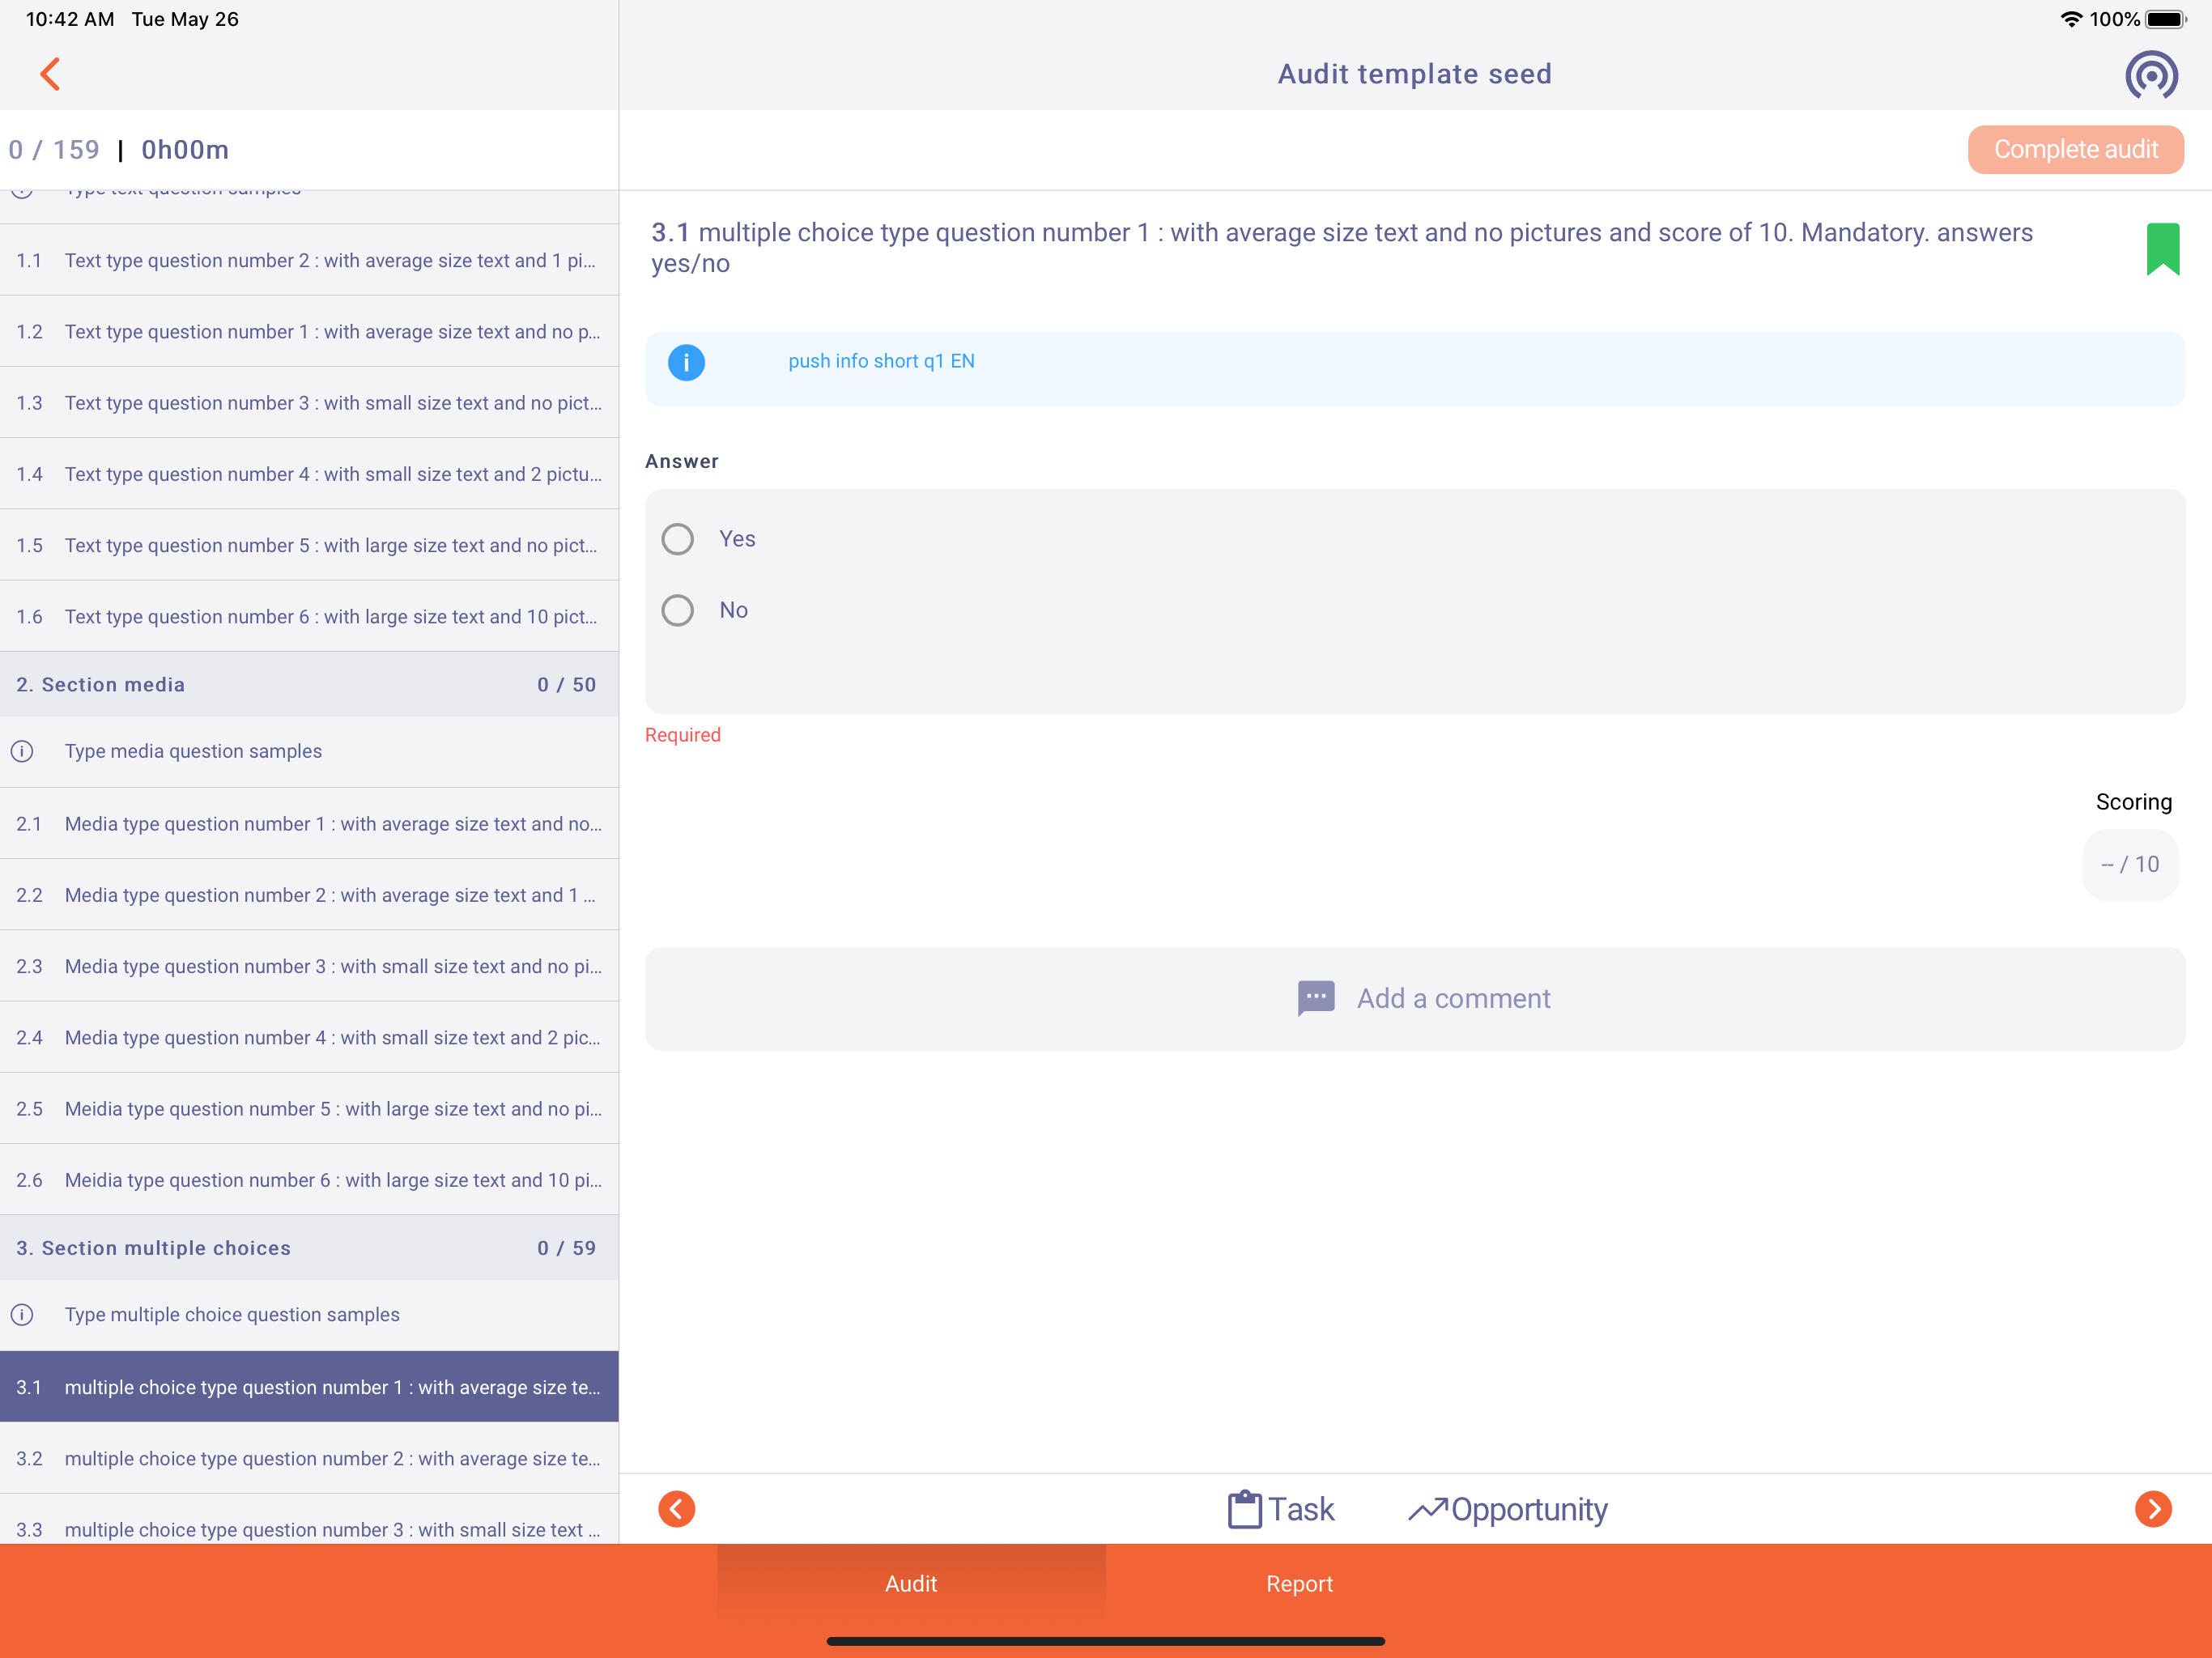Tap the 0 / 159 progress counter
This screenshot has height=1658, width=2212.
pos(54,150)
